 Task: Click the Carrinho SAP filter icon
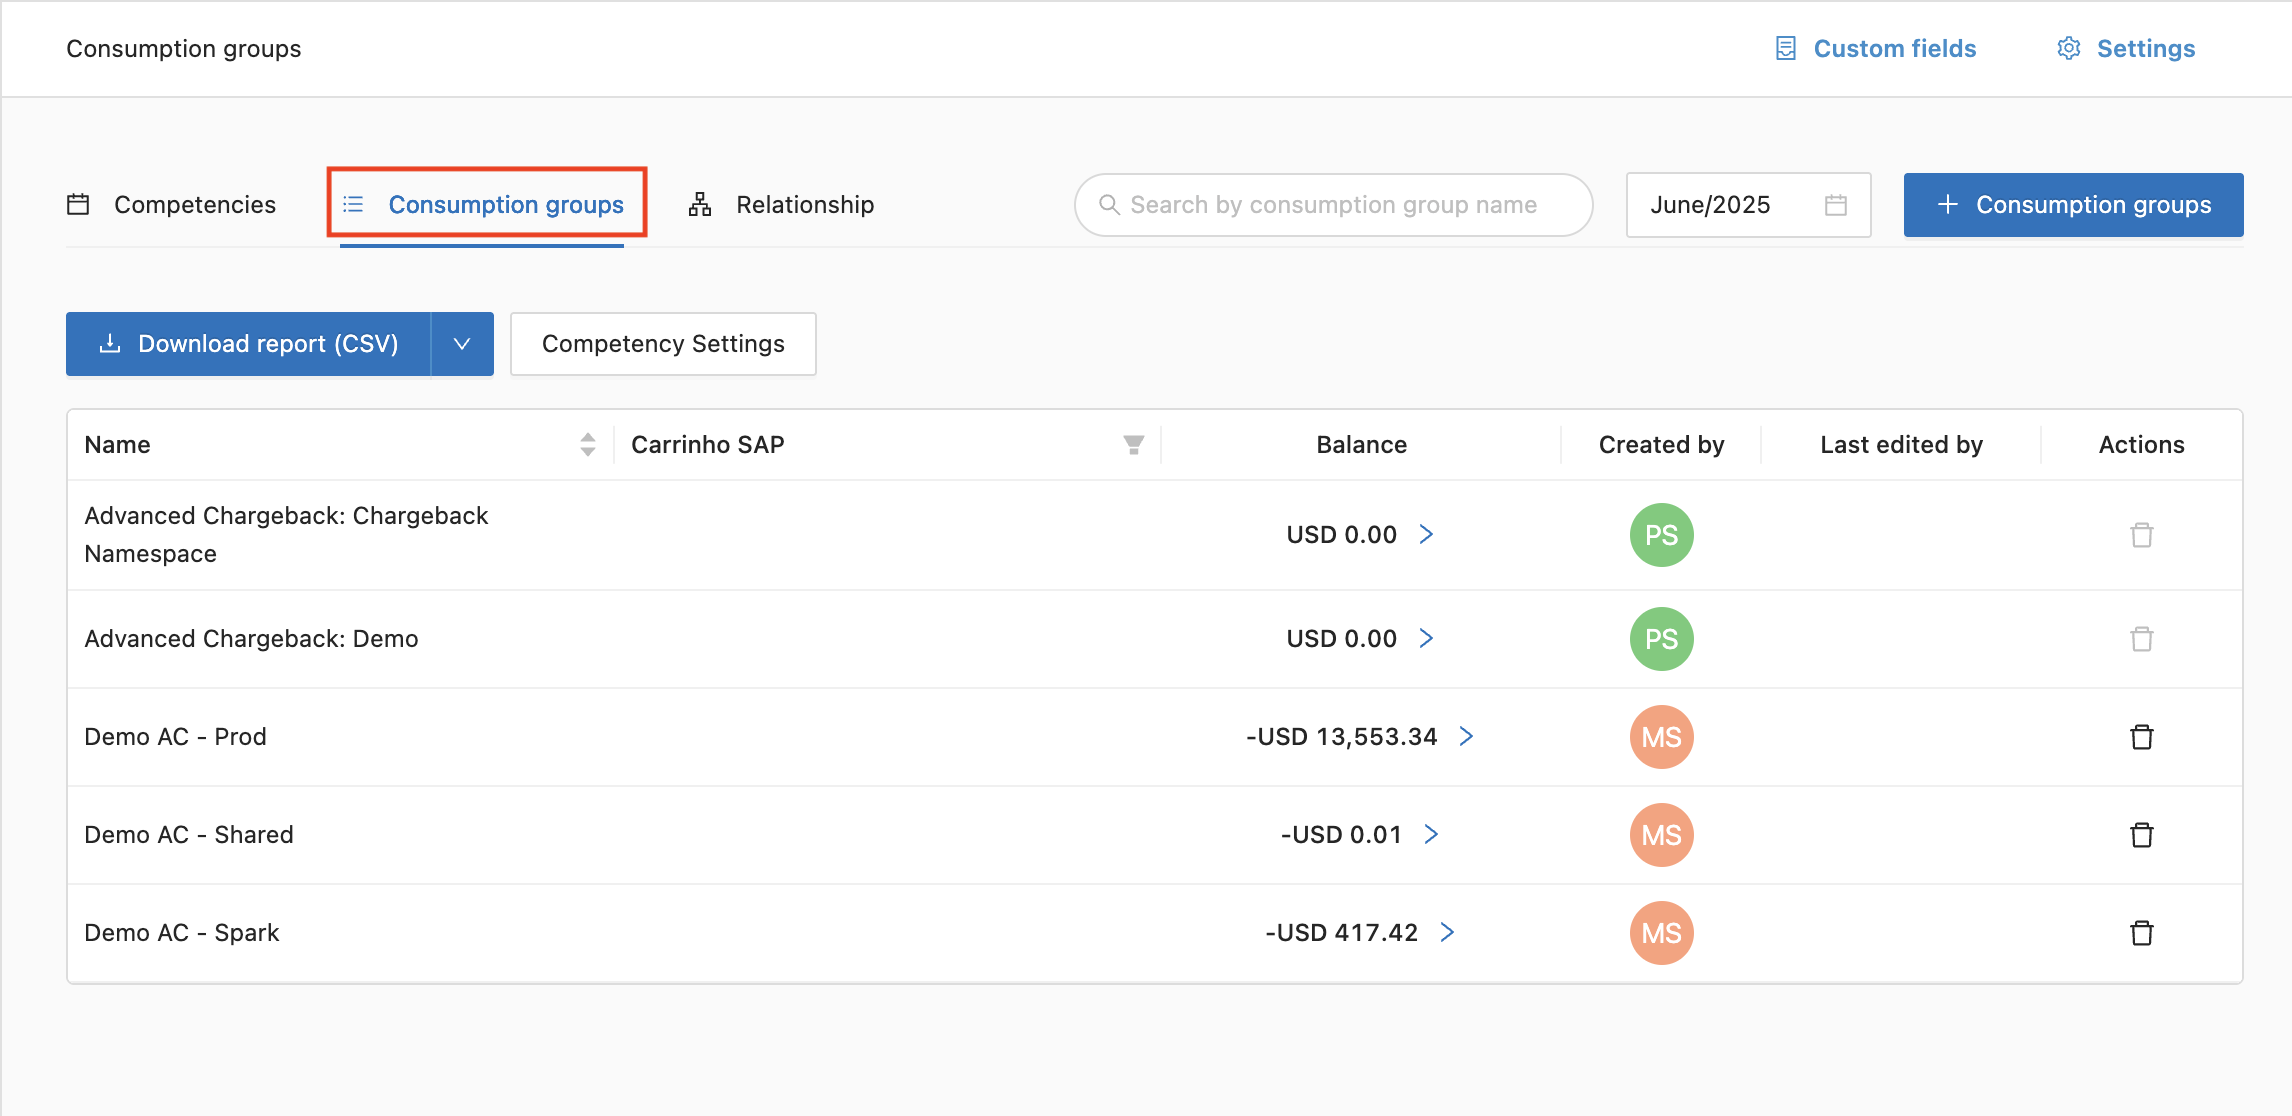[x=1133, y=445]
